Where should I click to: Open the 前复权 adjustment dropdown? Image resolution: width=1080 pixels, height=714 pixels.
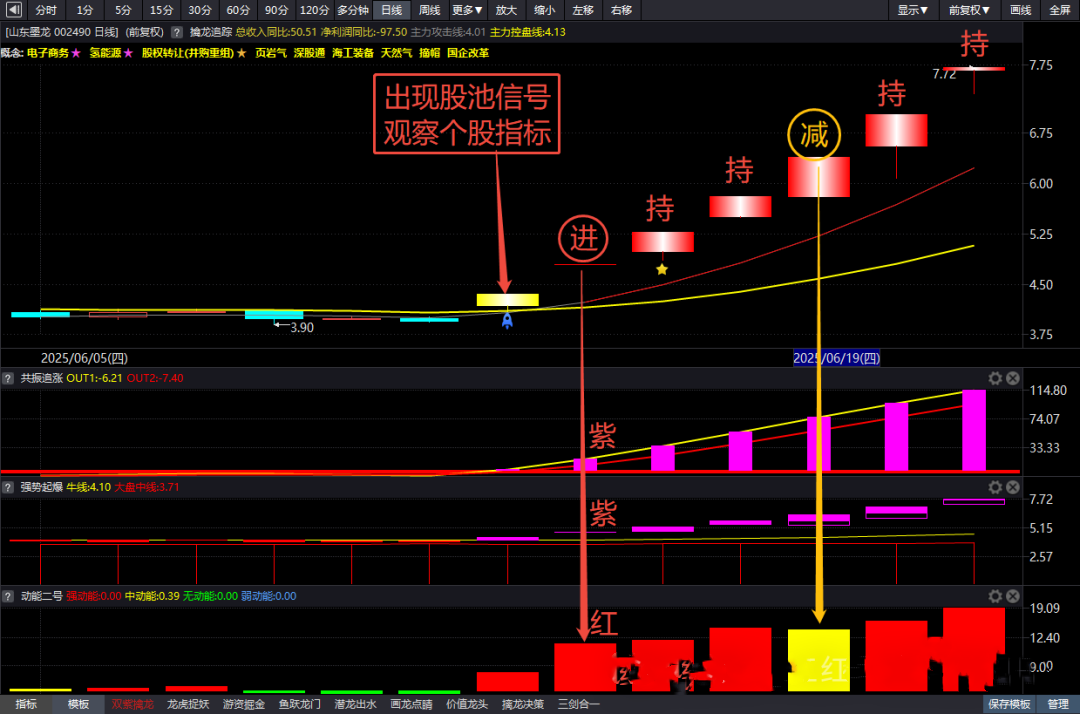(x=968, y=10)
